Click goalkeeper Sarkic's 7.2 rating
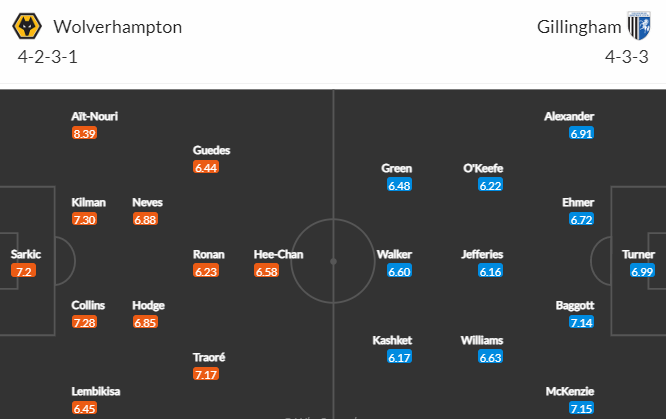 click(x=23, y=271)
